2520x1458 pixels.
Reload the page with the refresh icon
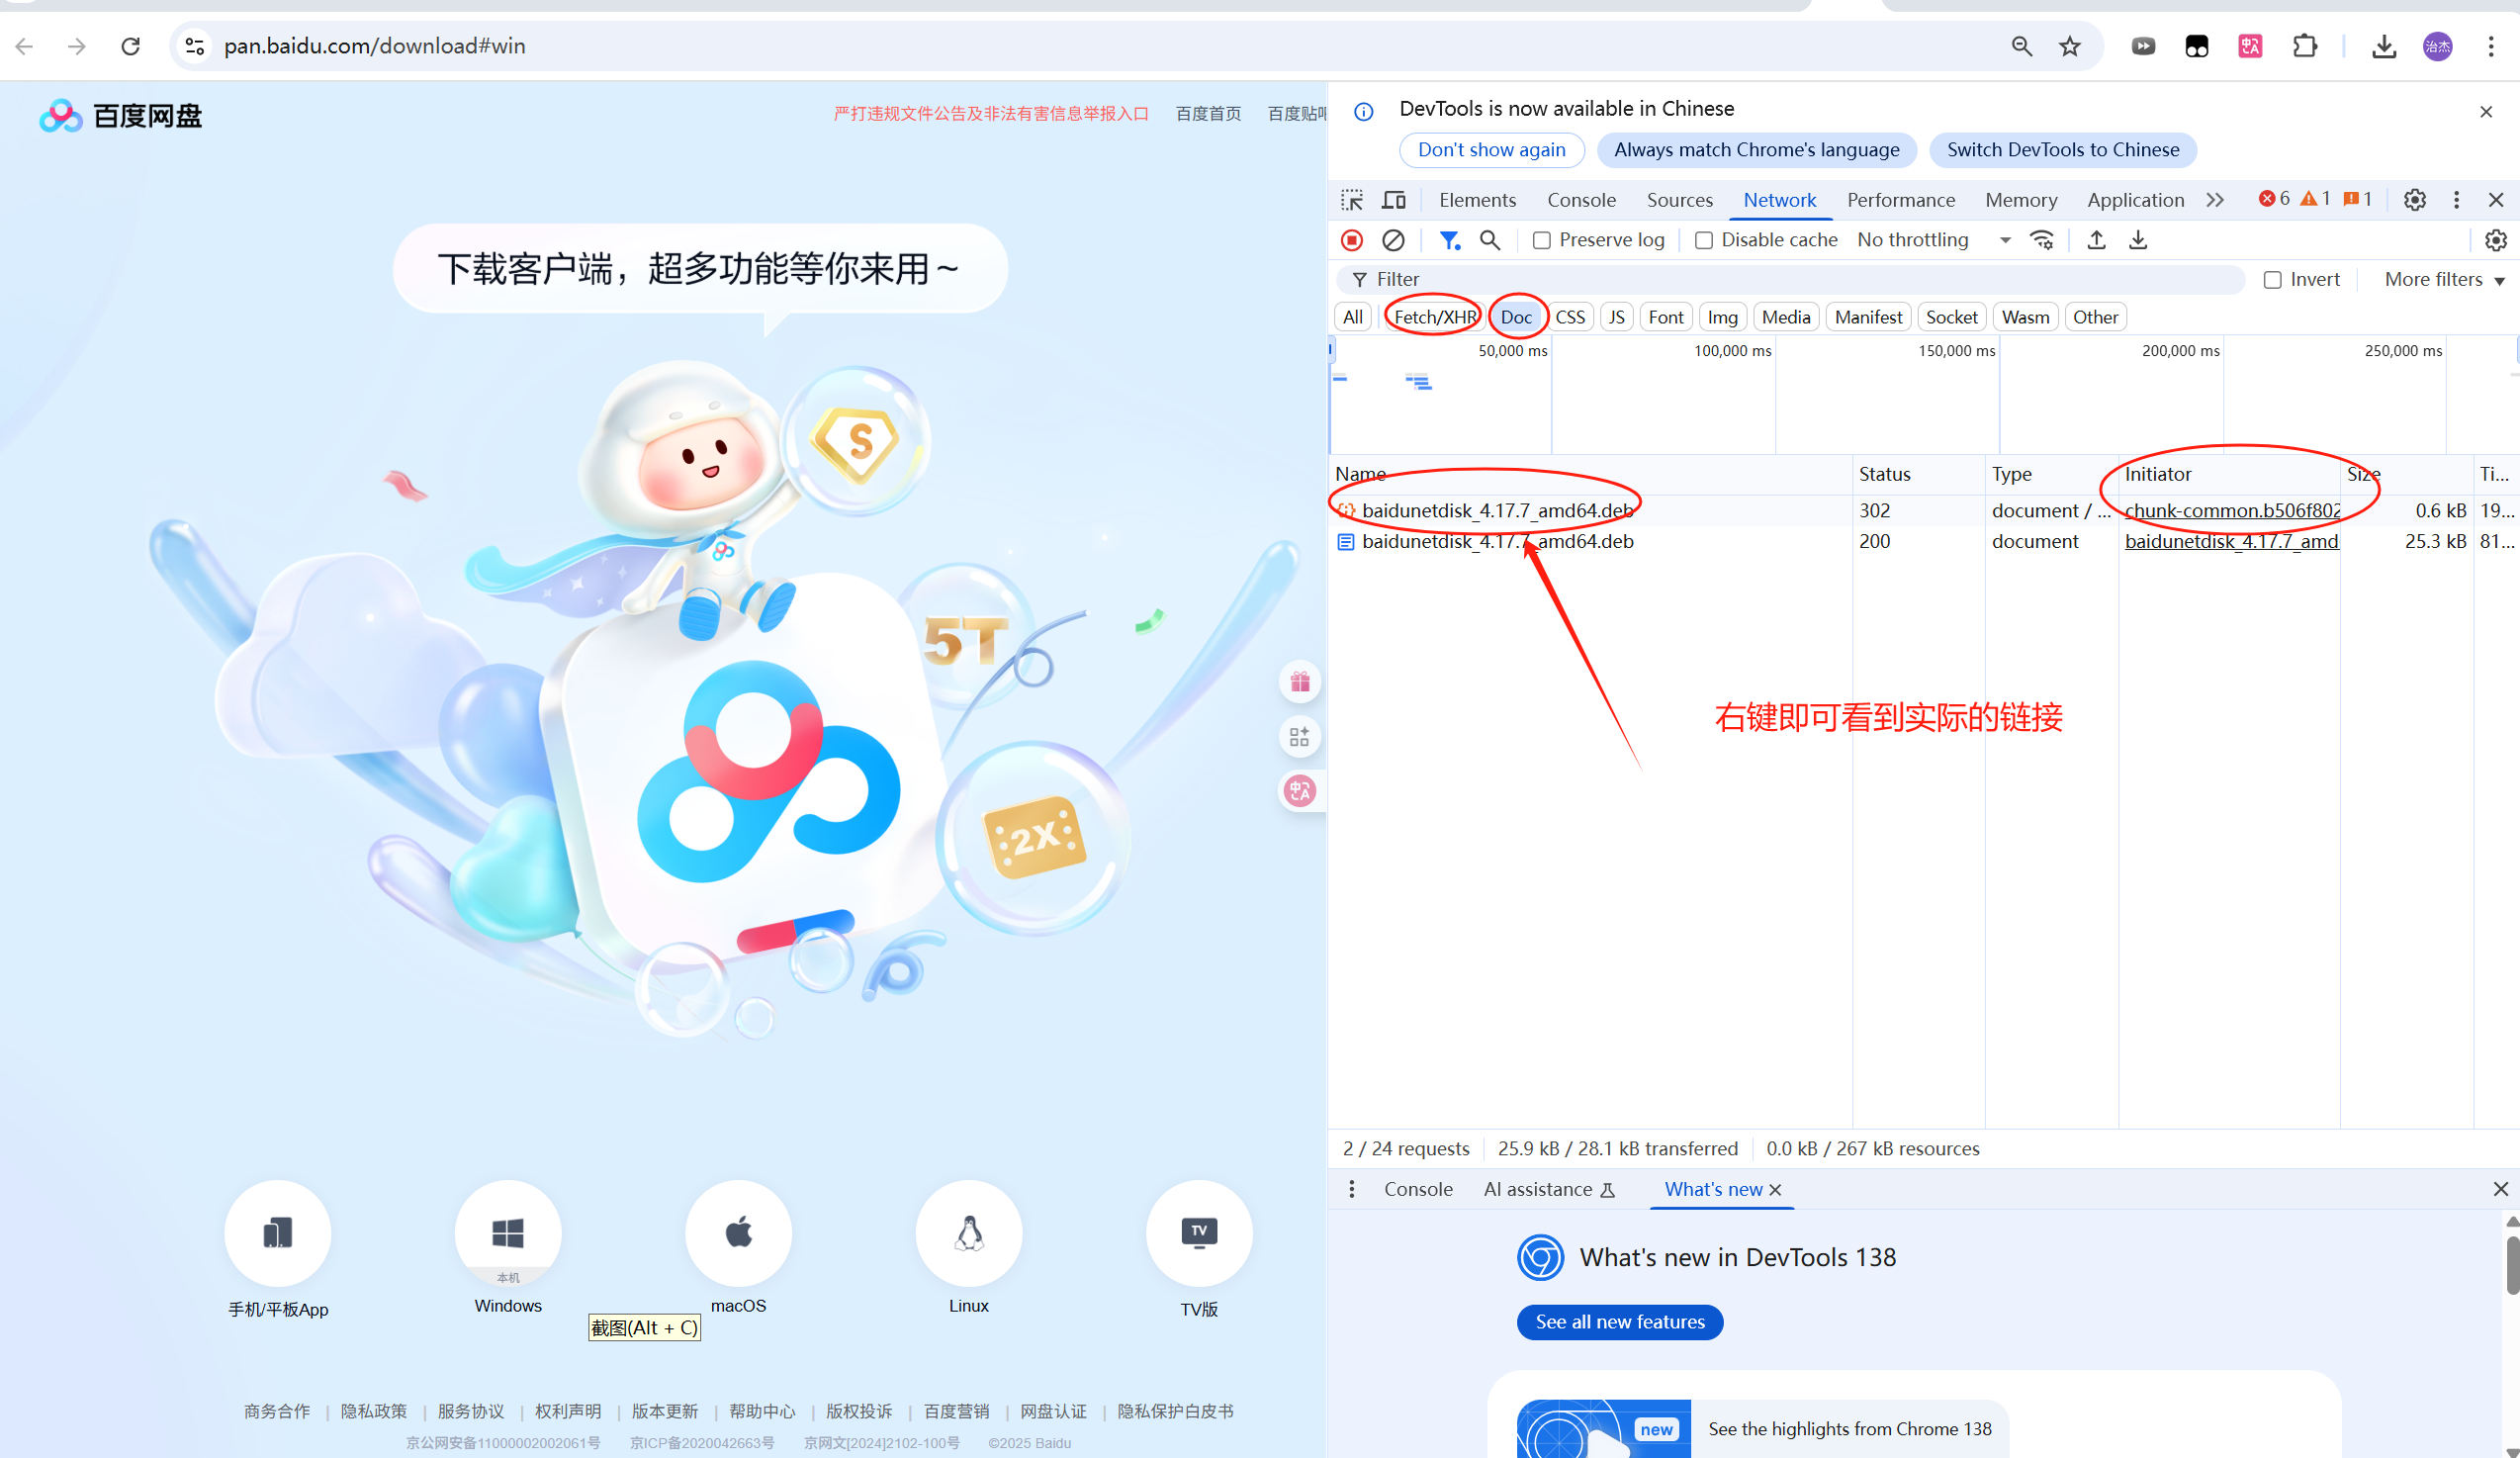pyautogui.click(x=130, y=46)
